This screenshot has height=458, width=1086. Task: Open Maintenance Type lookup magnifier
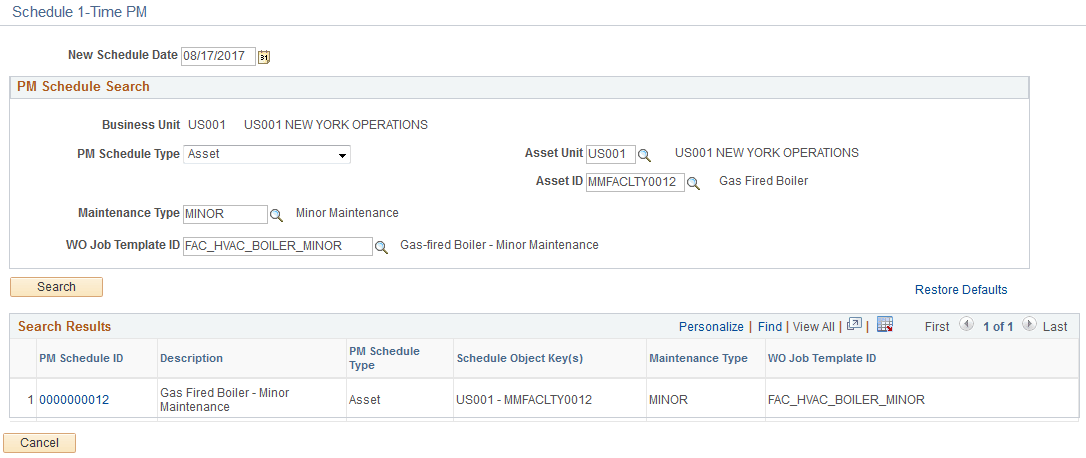point(276,215)
